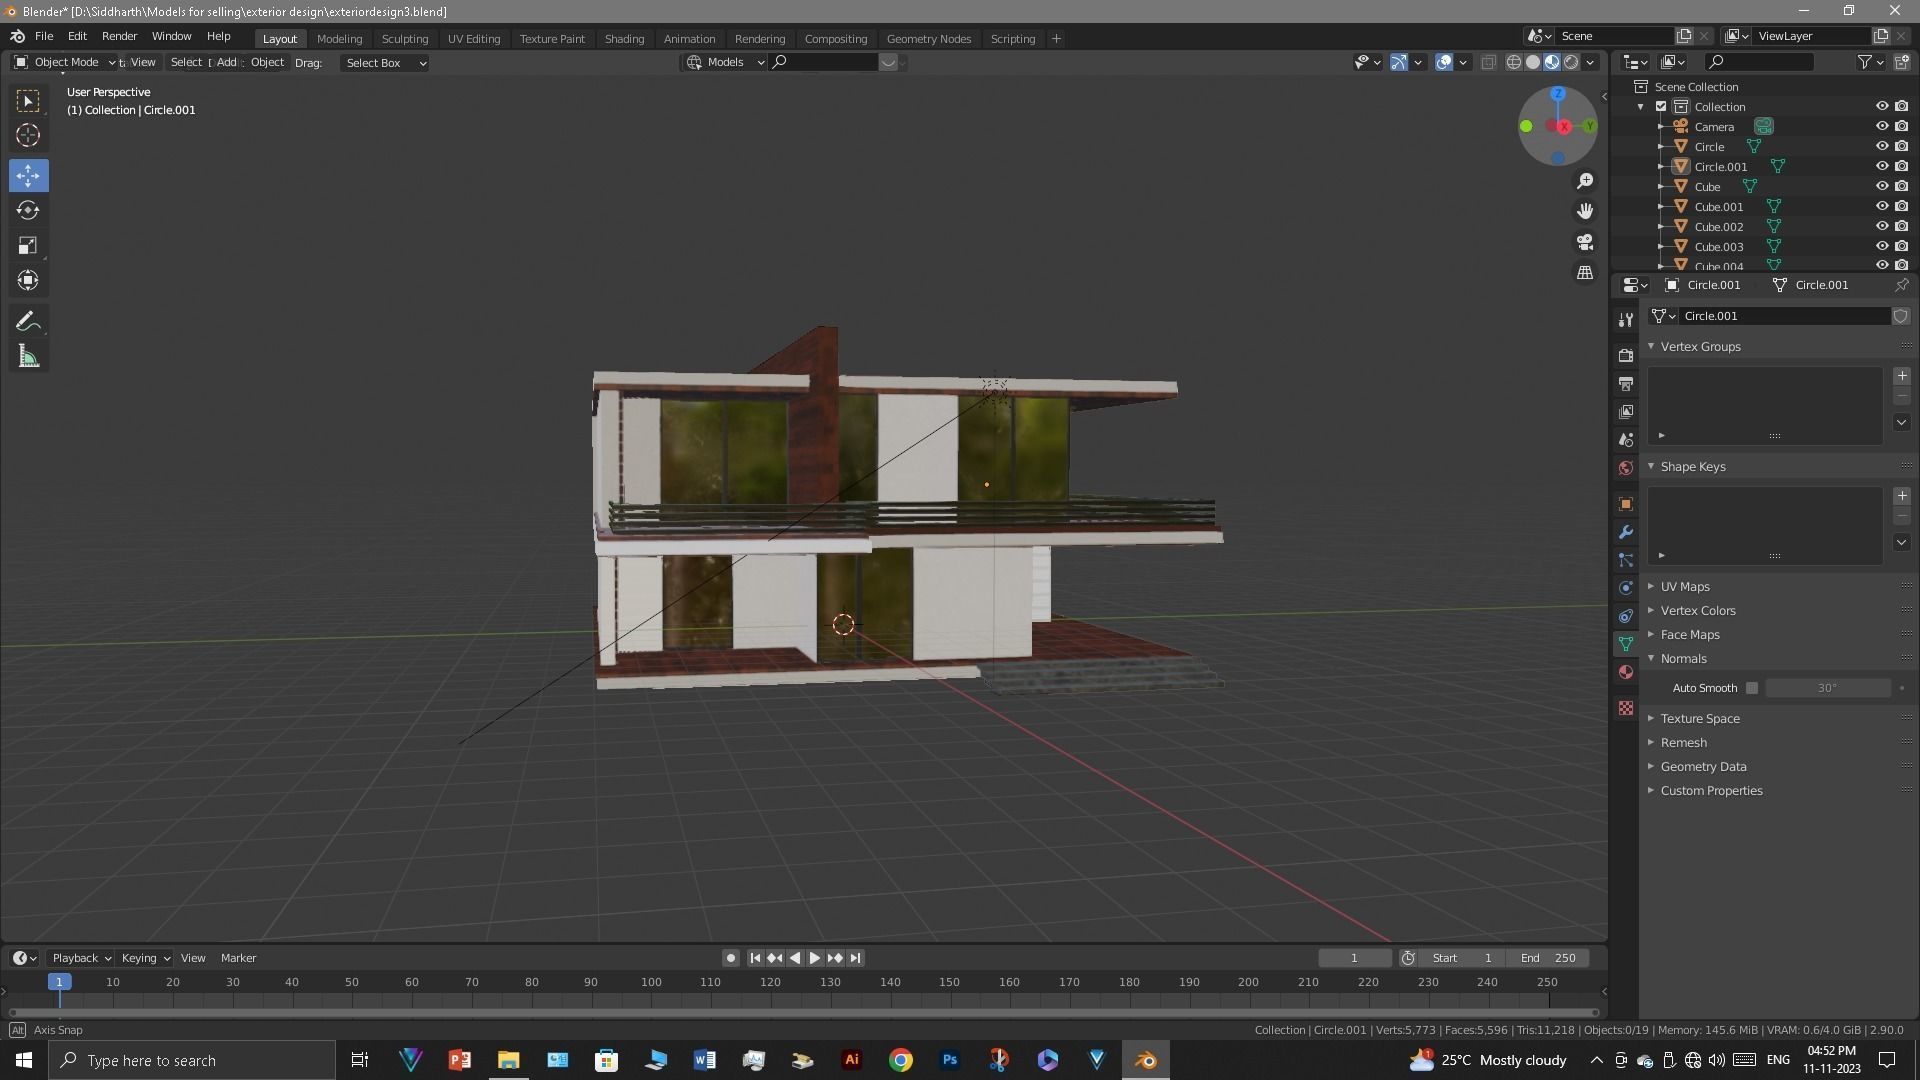
Task: Select the Annotate pencil tool
Action: pos(28,321)
